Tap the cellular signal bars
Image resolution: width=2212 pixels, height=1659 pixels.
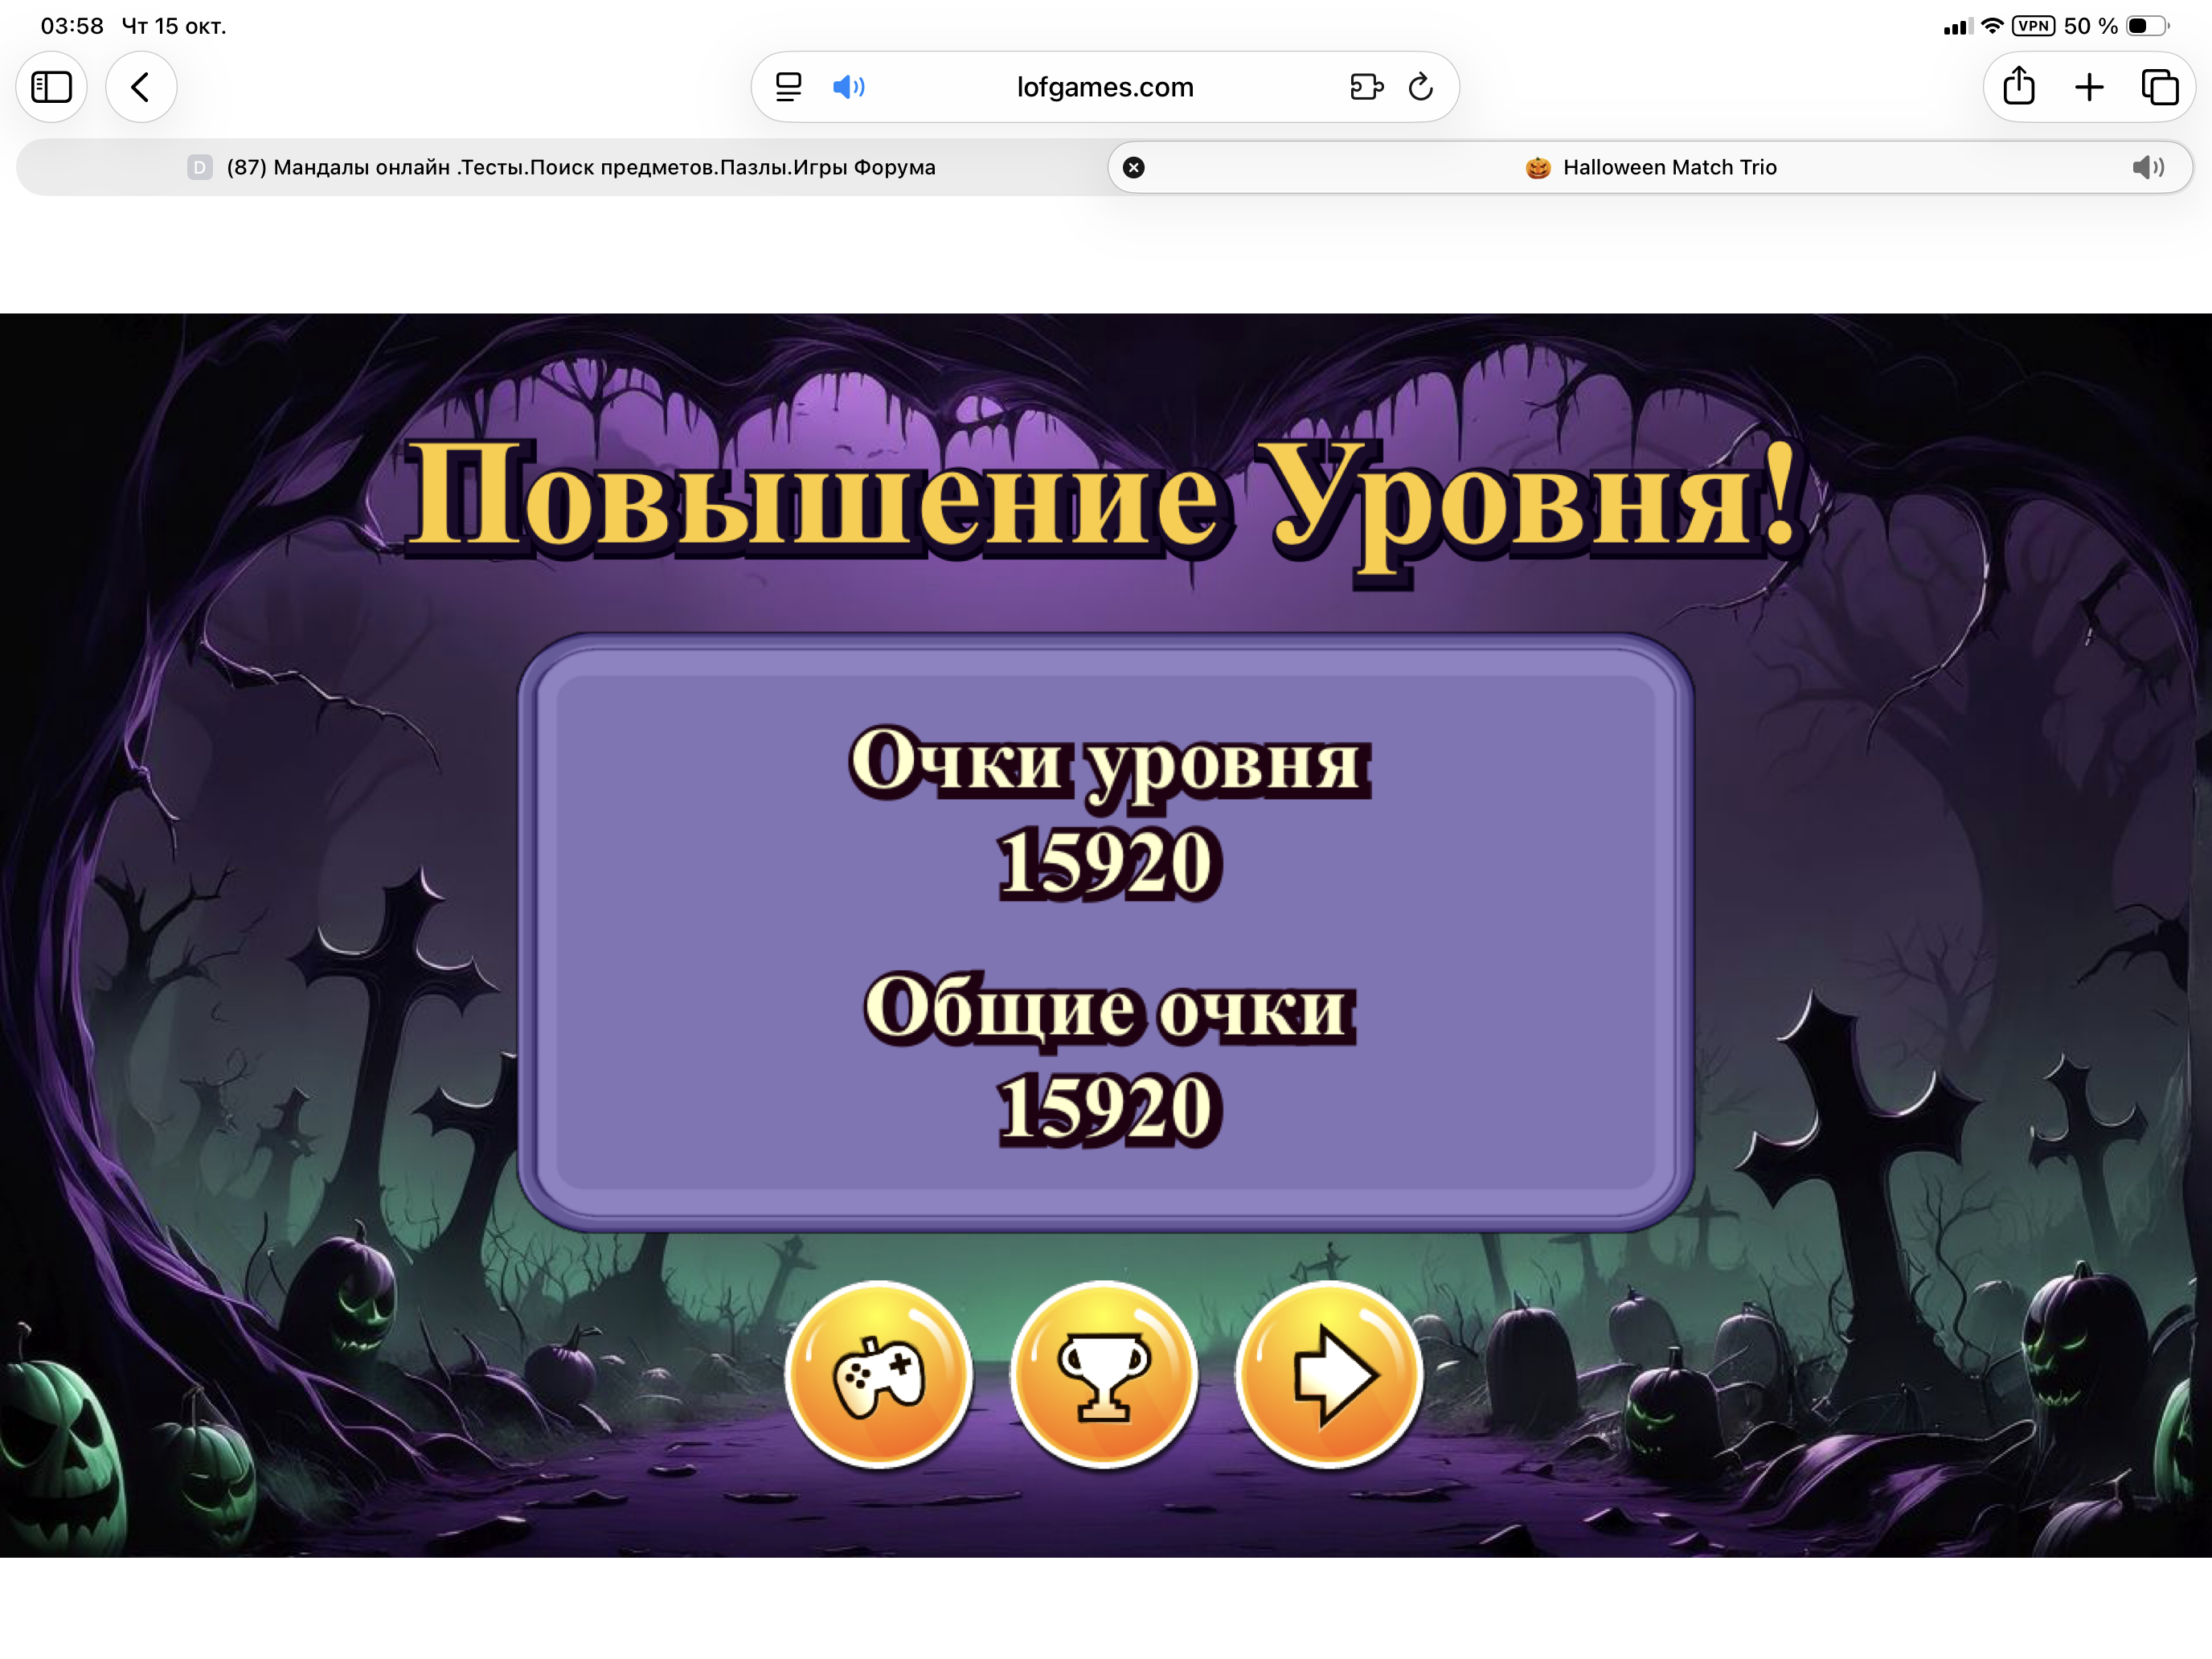[x=1958, y=26]
